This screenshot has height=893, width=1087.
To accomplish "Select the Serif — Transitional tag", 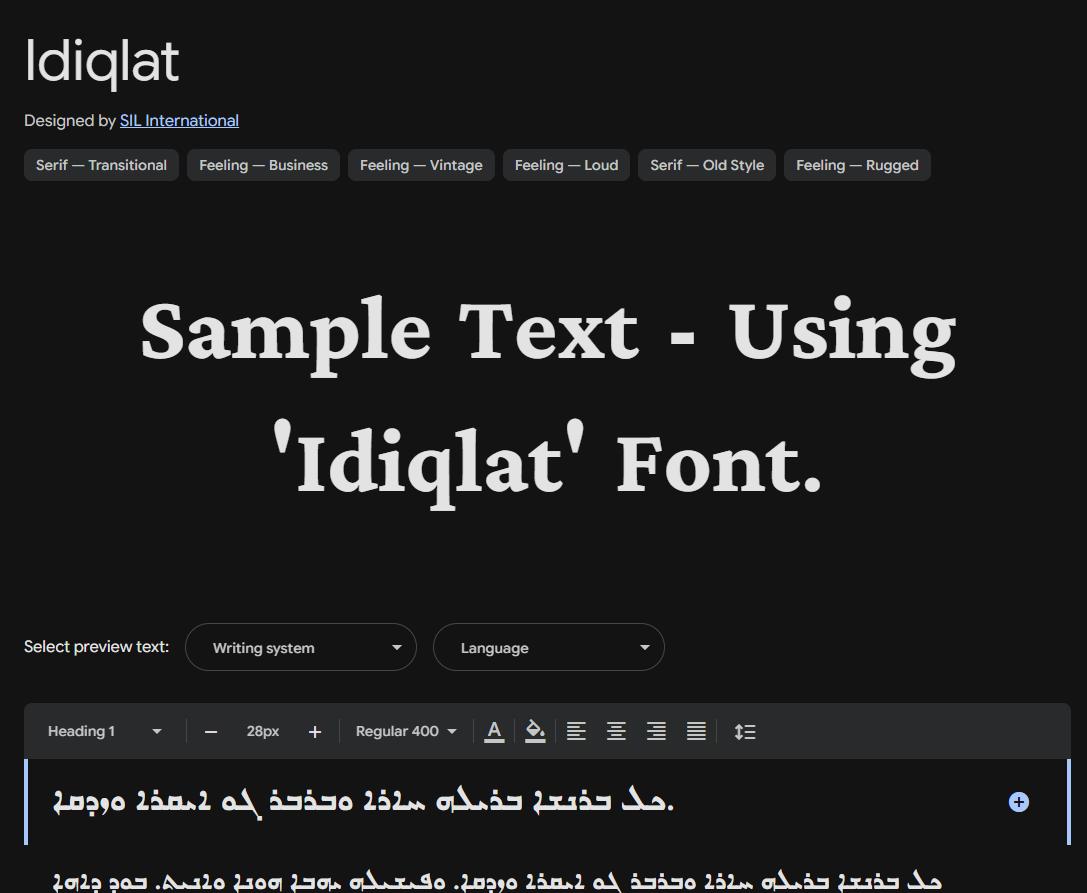I will coord(101,165).
